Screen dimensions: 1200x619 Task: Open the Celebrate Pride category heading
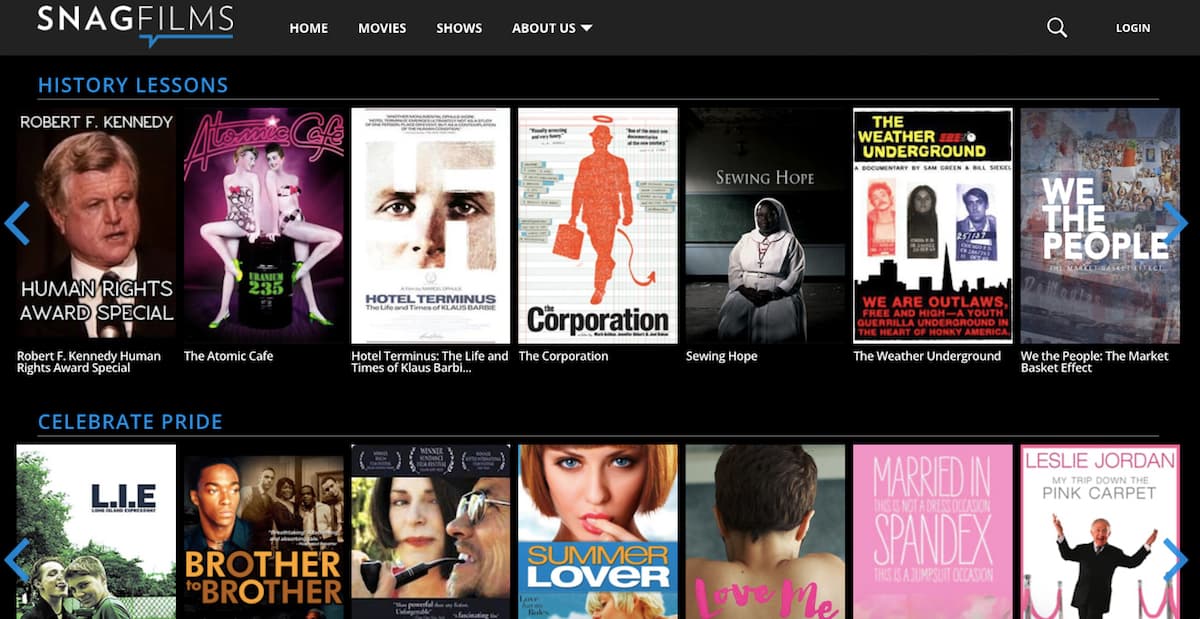click(130, 422)
